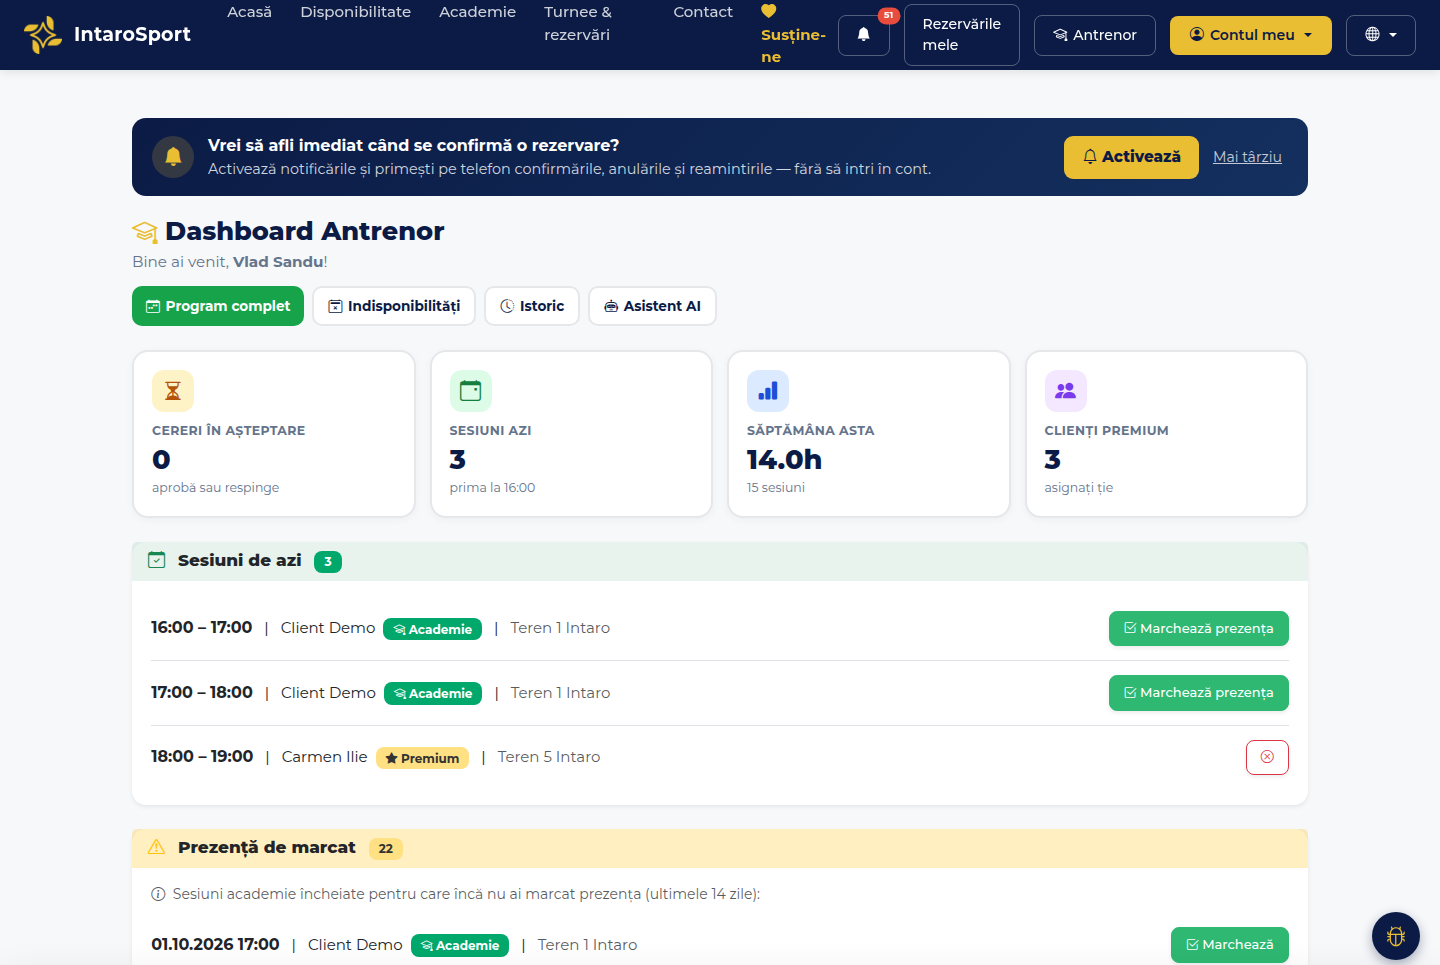This screenshot has width=1440, height=965.
Task: Expand the Contul meu dropdown
Action: (x=1251, y=35)
